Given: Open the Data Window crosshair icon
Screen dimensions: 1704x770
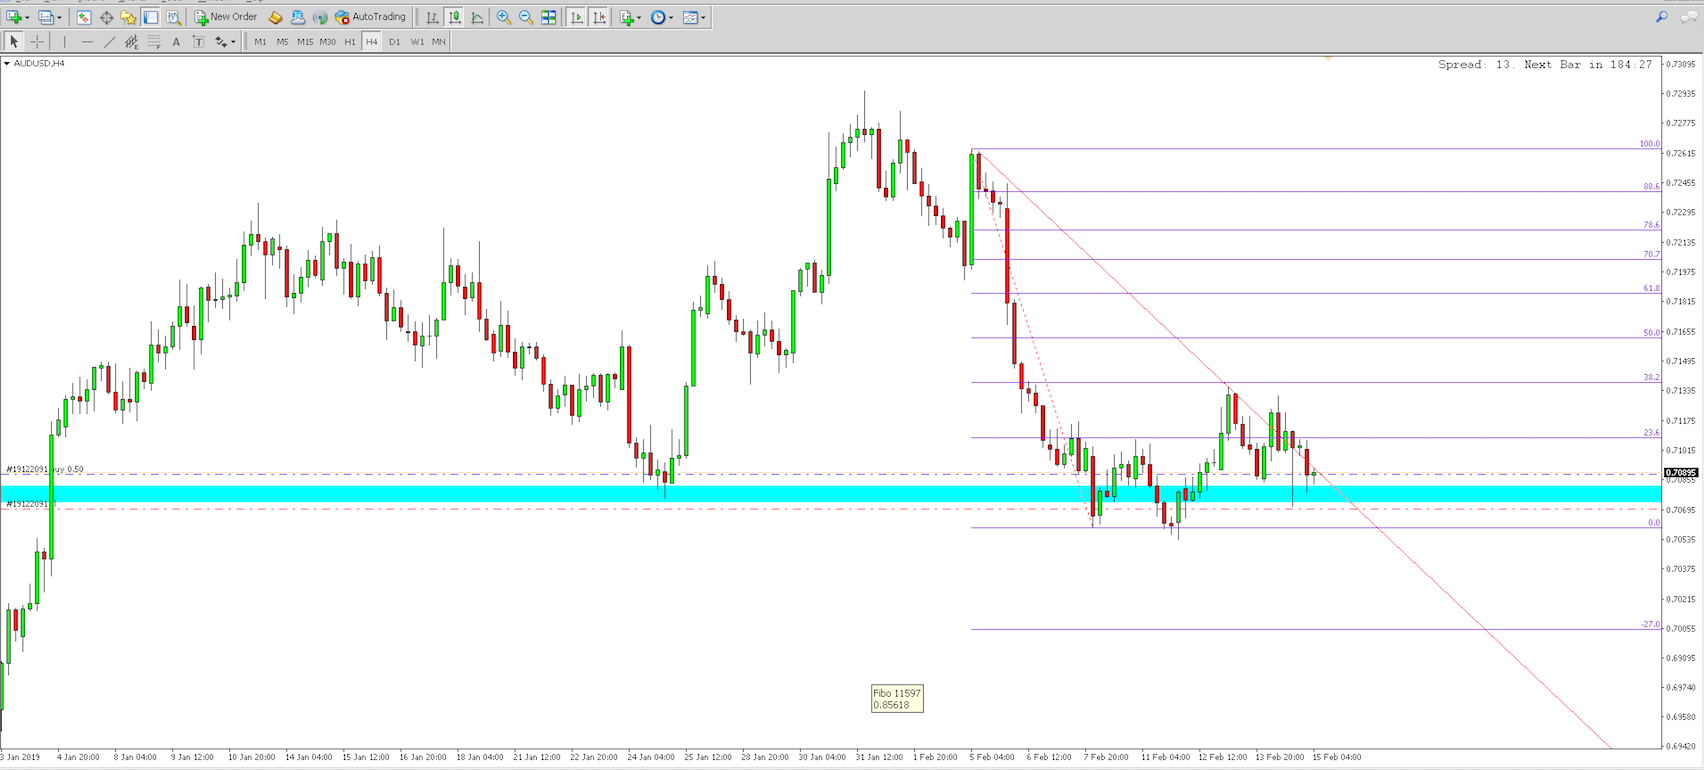Looking at the screenshot, I should [106, 17].
